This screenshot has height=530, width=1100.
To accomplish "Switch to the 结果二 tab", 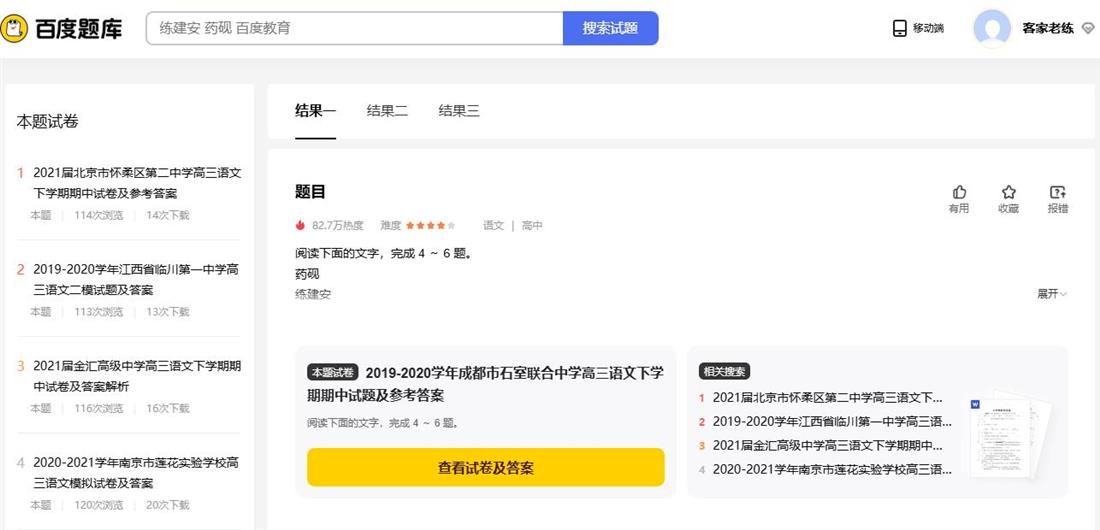I will 387,110.
